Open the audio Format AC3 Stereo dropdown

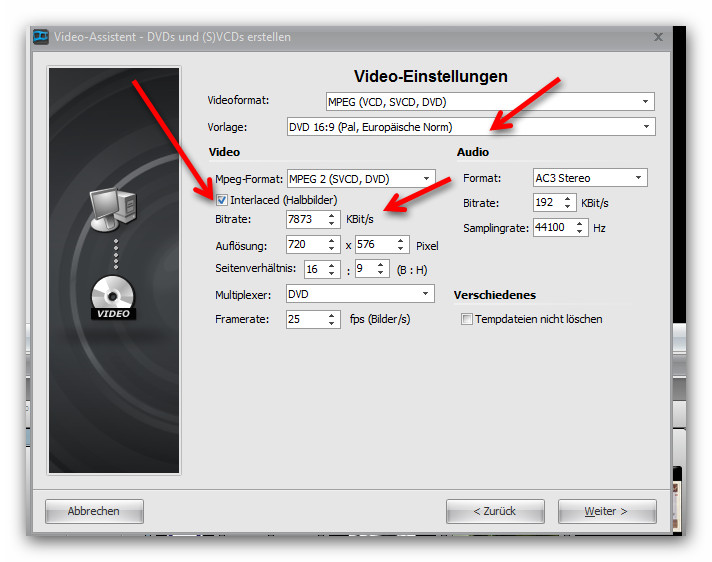[x=638, y=179]
